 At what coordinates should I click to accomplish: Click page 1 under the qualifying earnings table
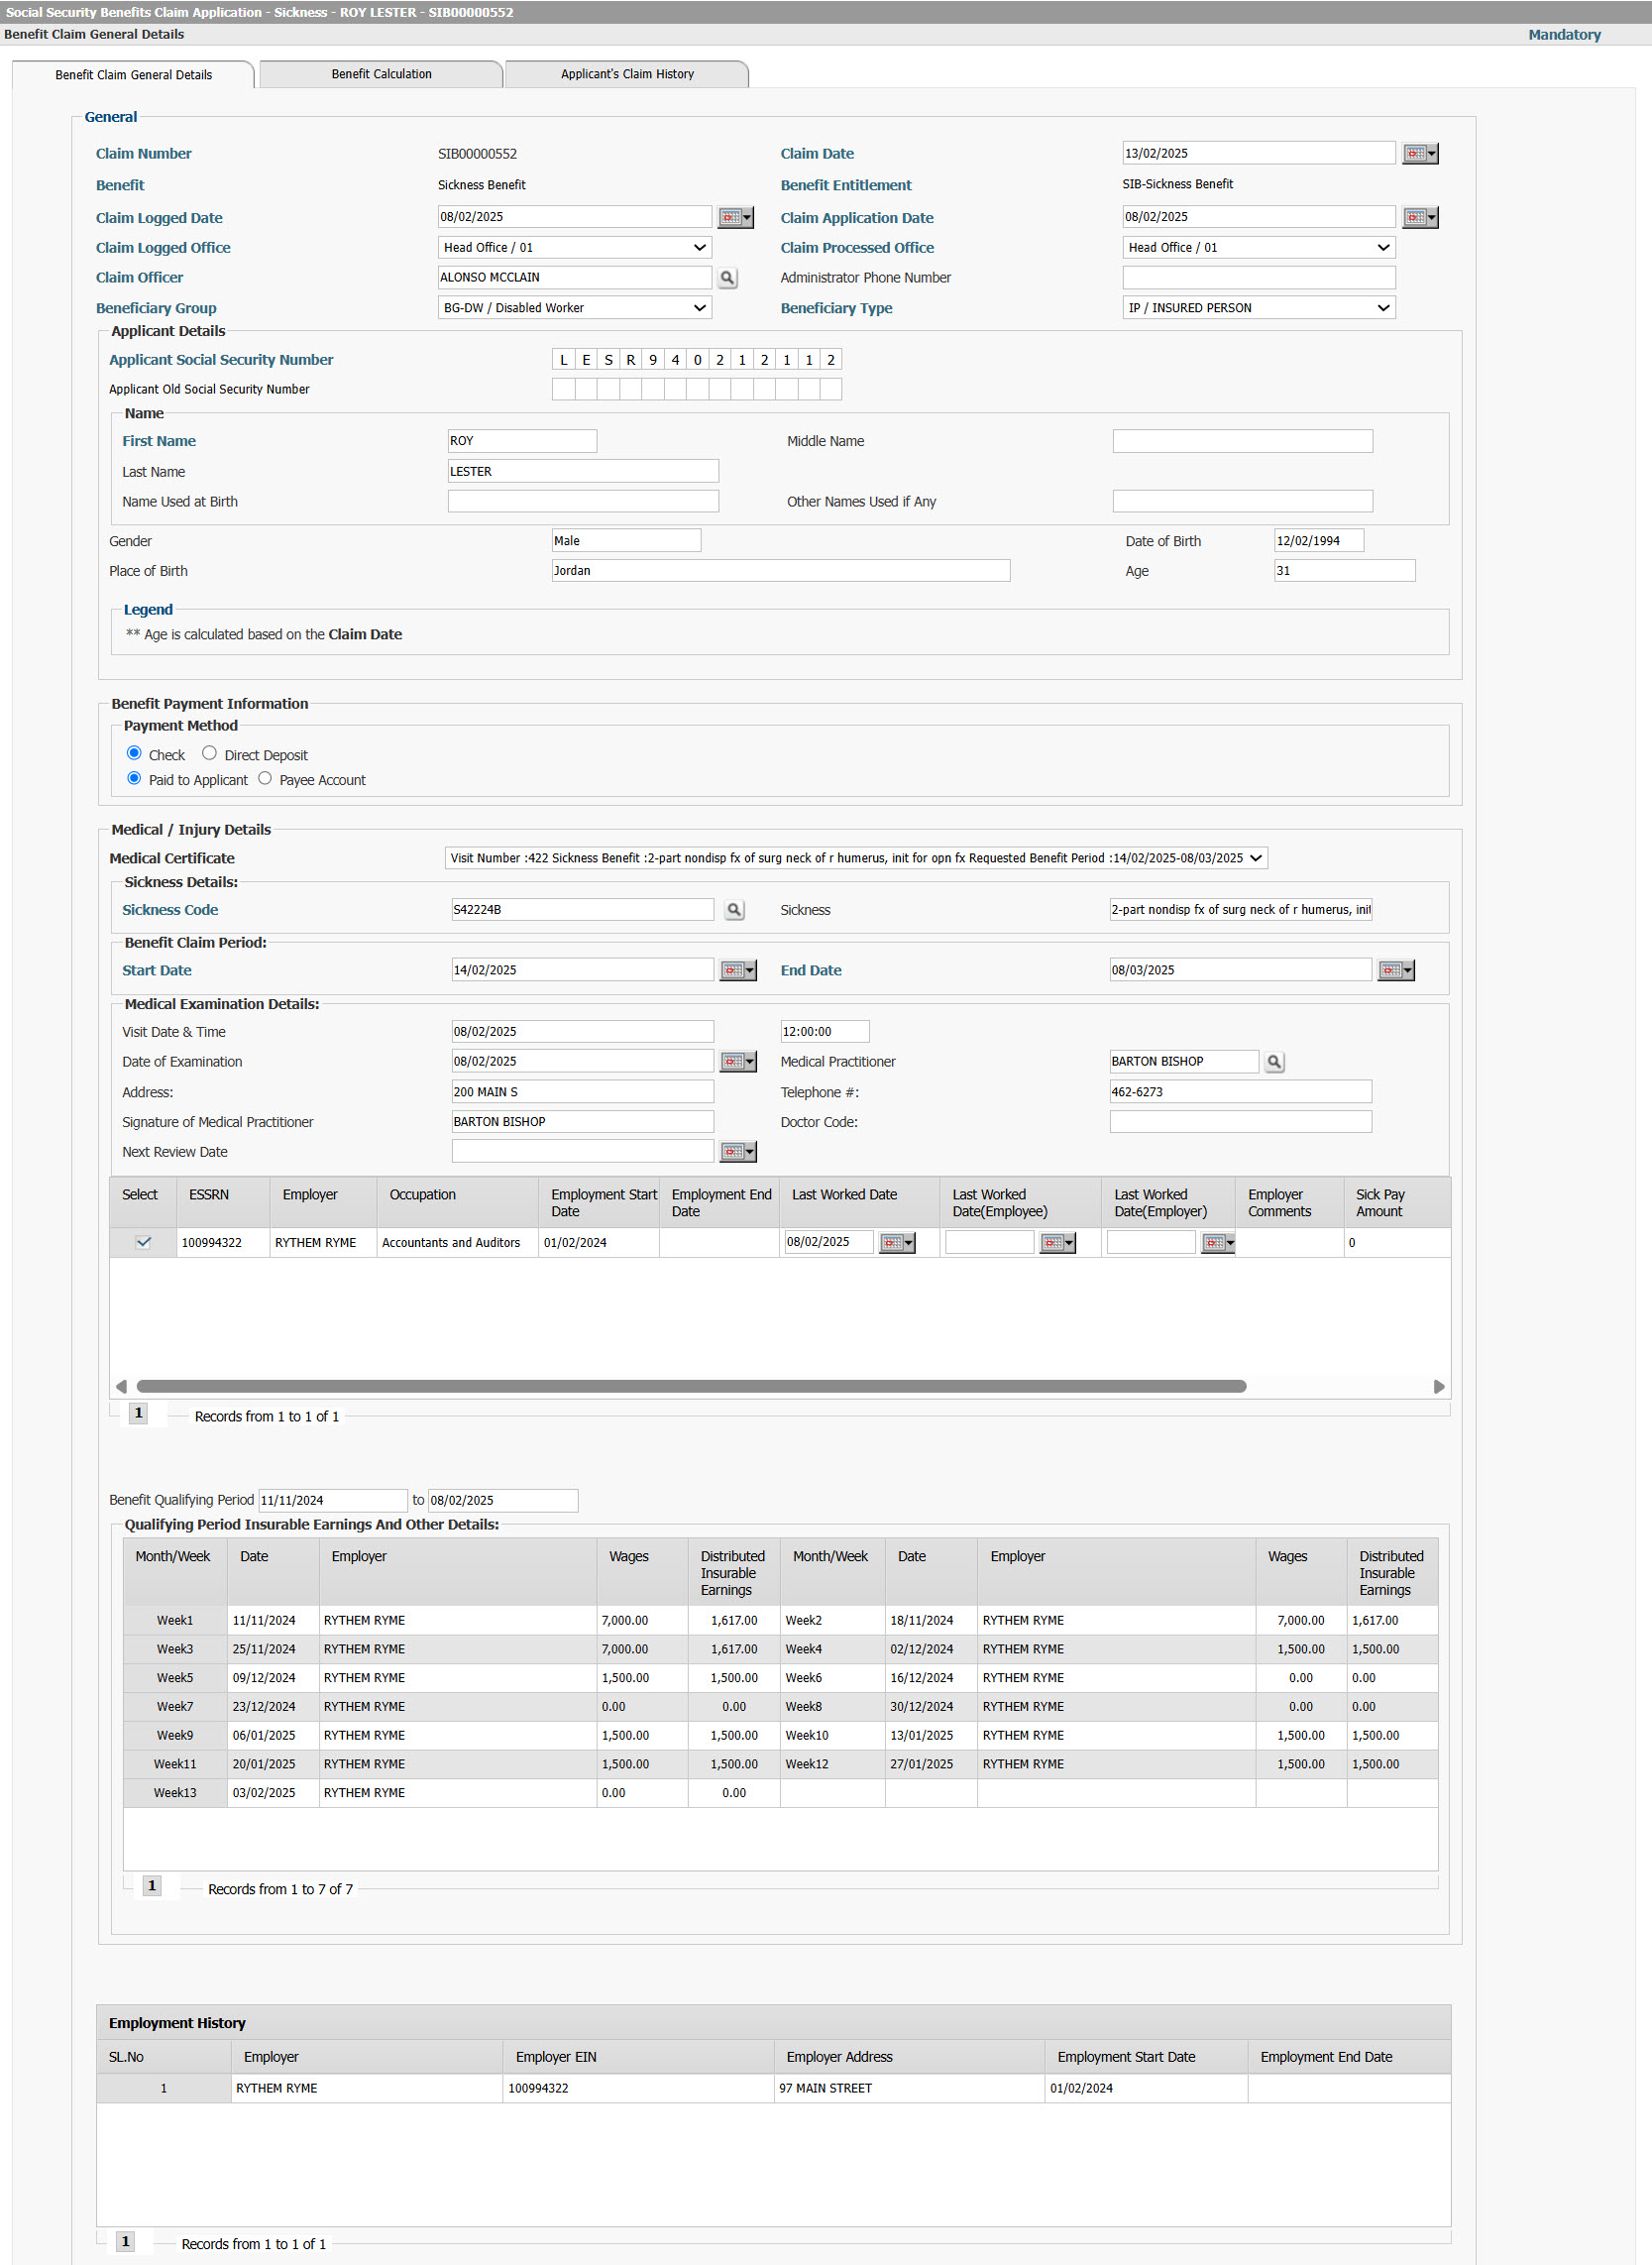click(x=152, y=1886)
